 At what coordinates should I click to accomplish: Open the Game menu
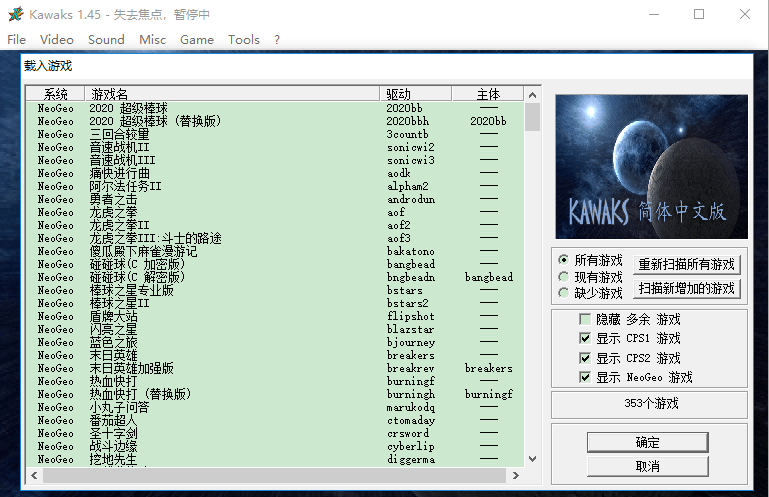(197, 39)
